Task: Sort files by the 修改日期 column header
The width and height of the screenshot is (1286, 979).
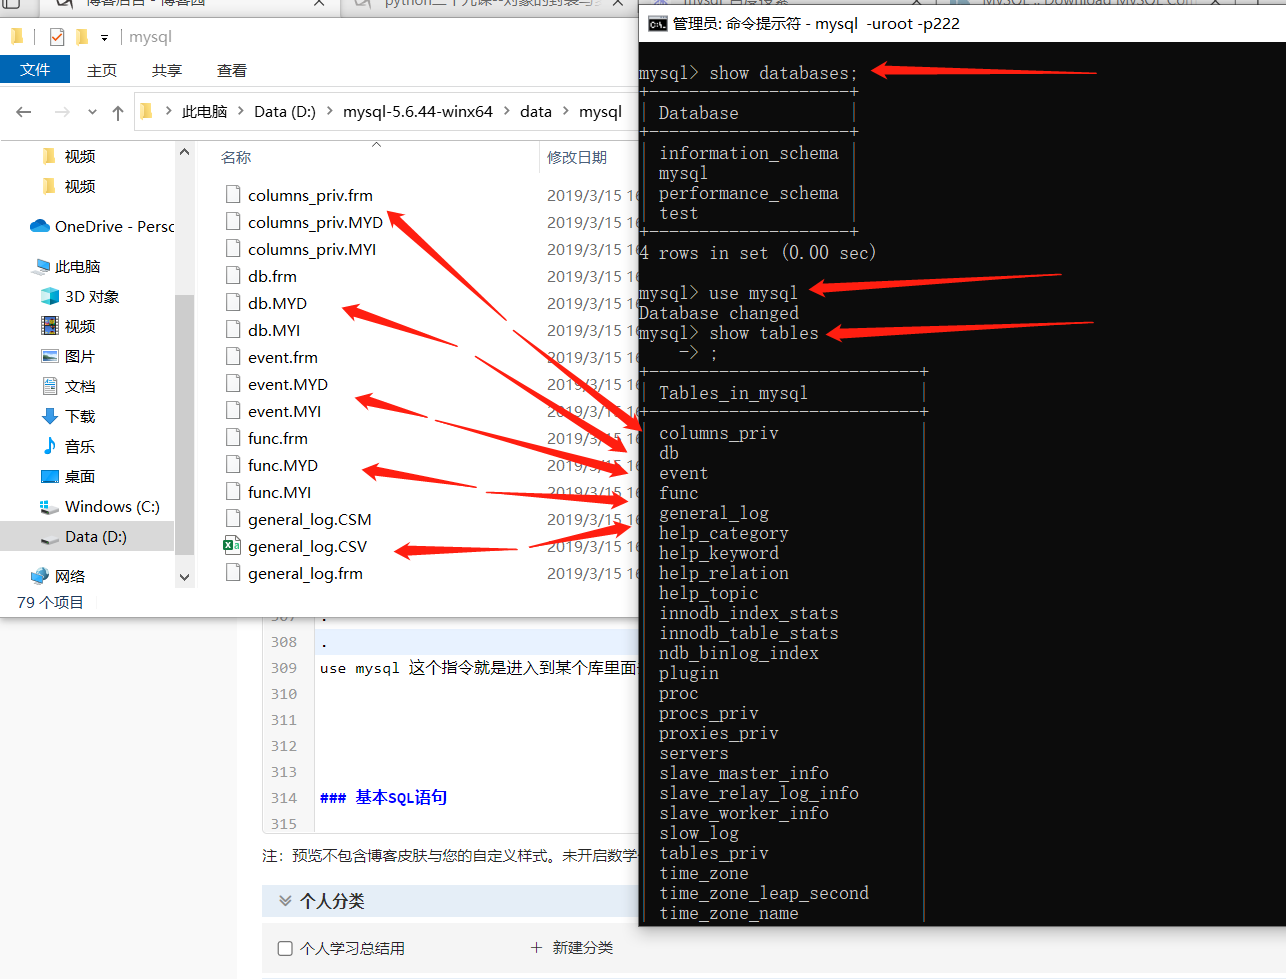Action: coord(577,157)
